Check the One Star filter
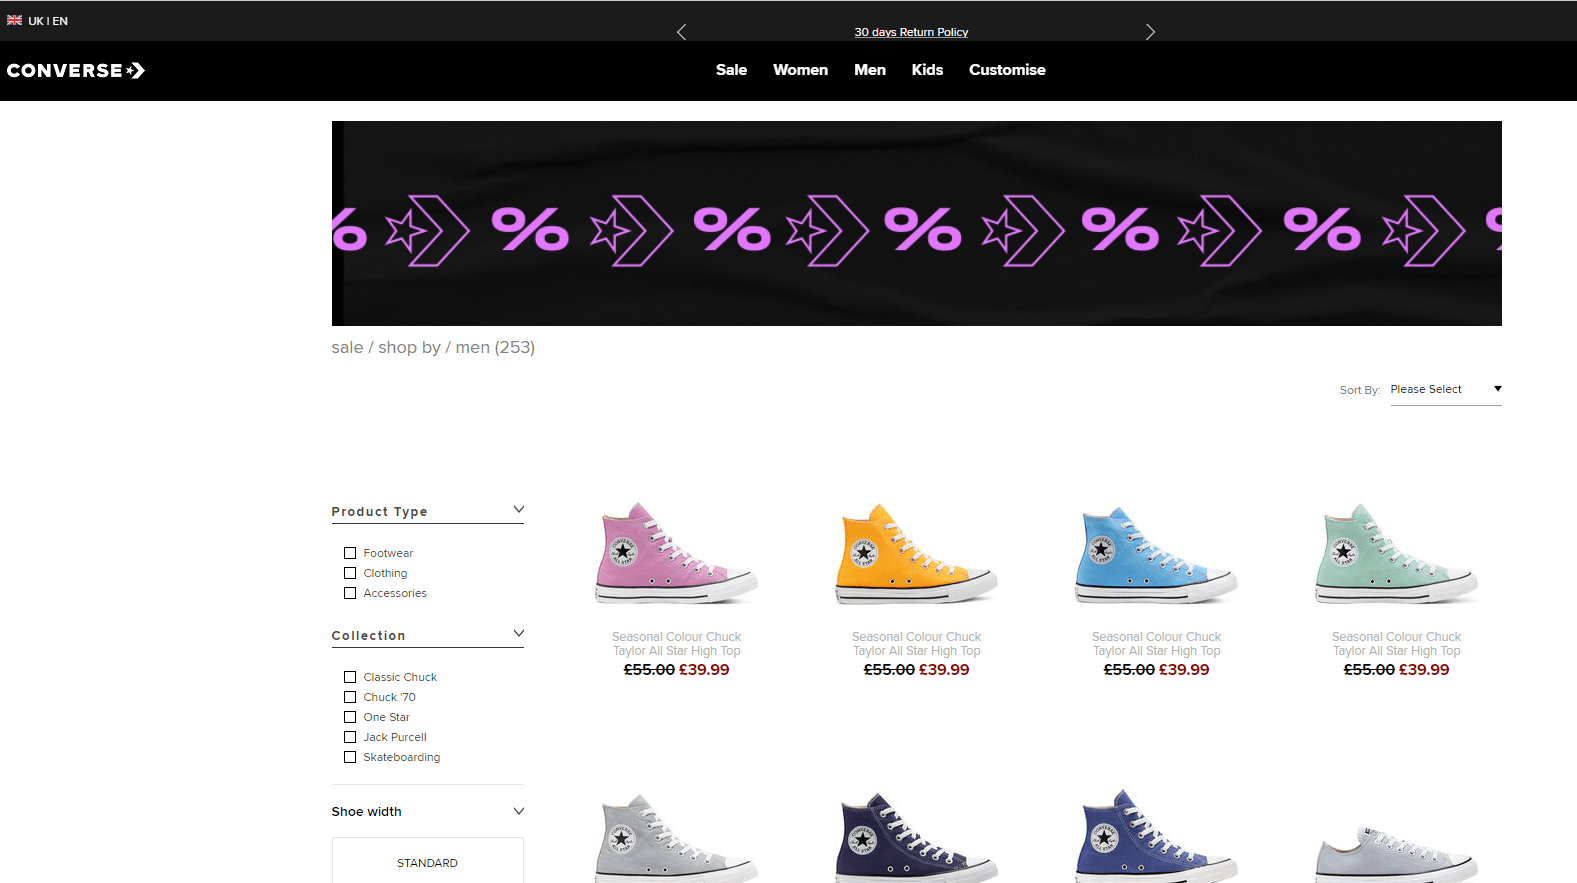This screenshot has height=883, width=1577. (350, 717)
